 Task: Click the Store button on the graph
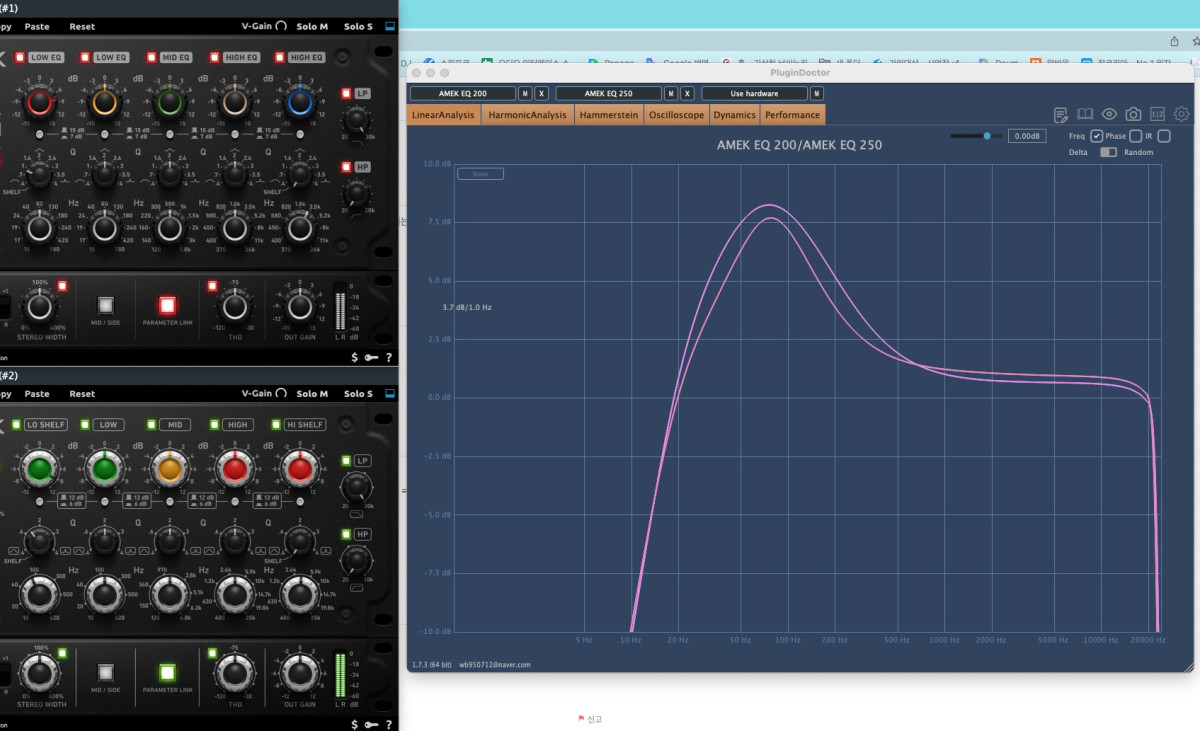(x=480, y=174)
